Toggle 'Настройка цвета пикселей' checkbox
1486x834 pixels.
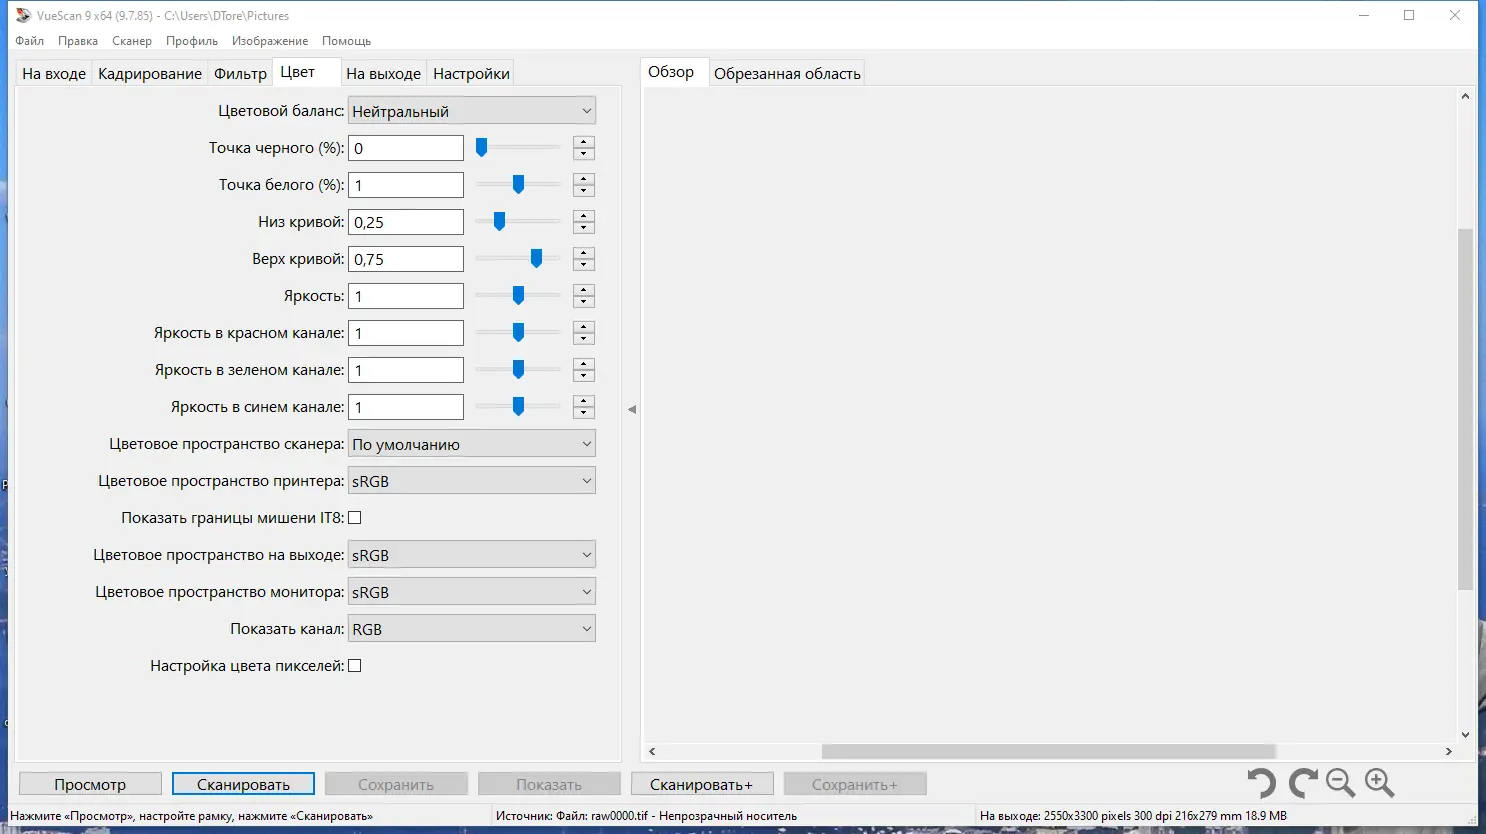coord(355,666)
